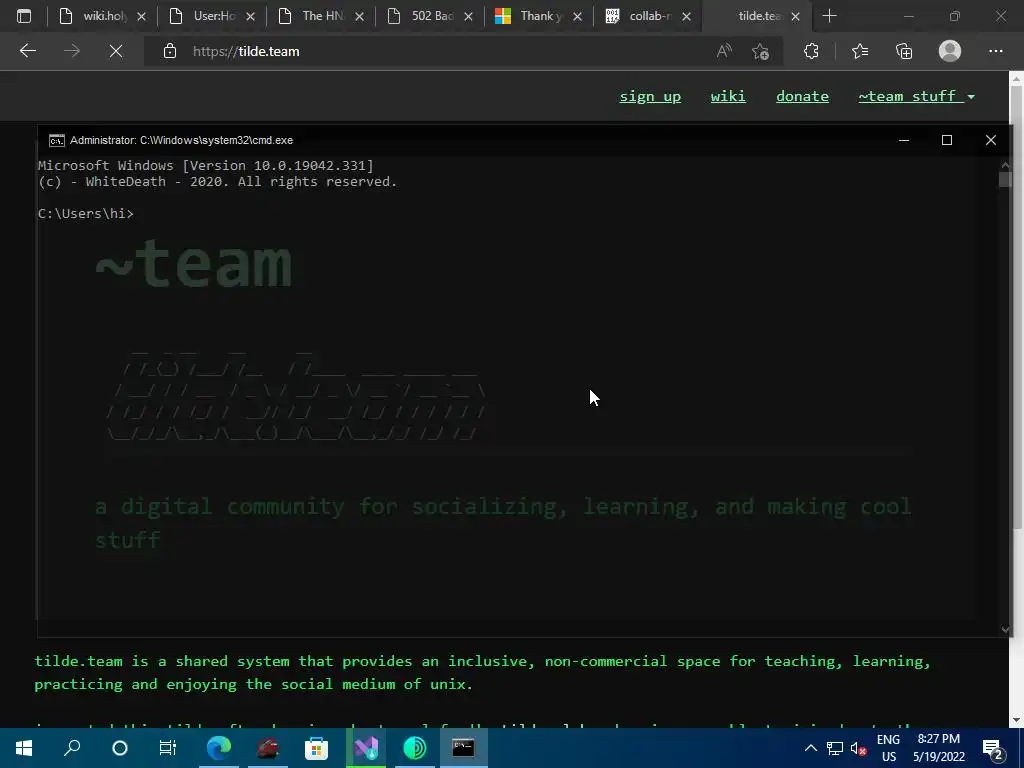
Task: Select the Command Prompt taskbar button
Action: 464,748
